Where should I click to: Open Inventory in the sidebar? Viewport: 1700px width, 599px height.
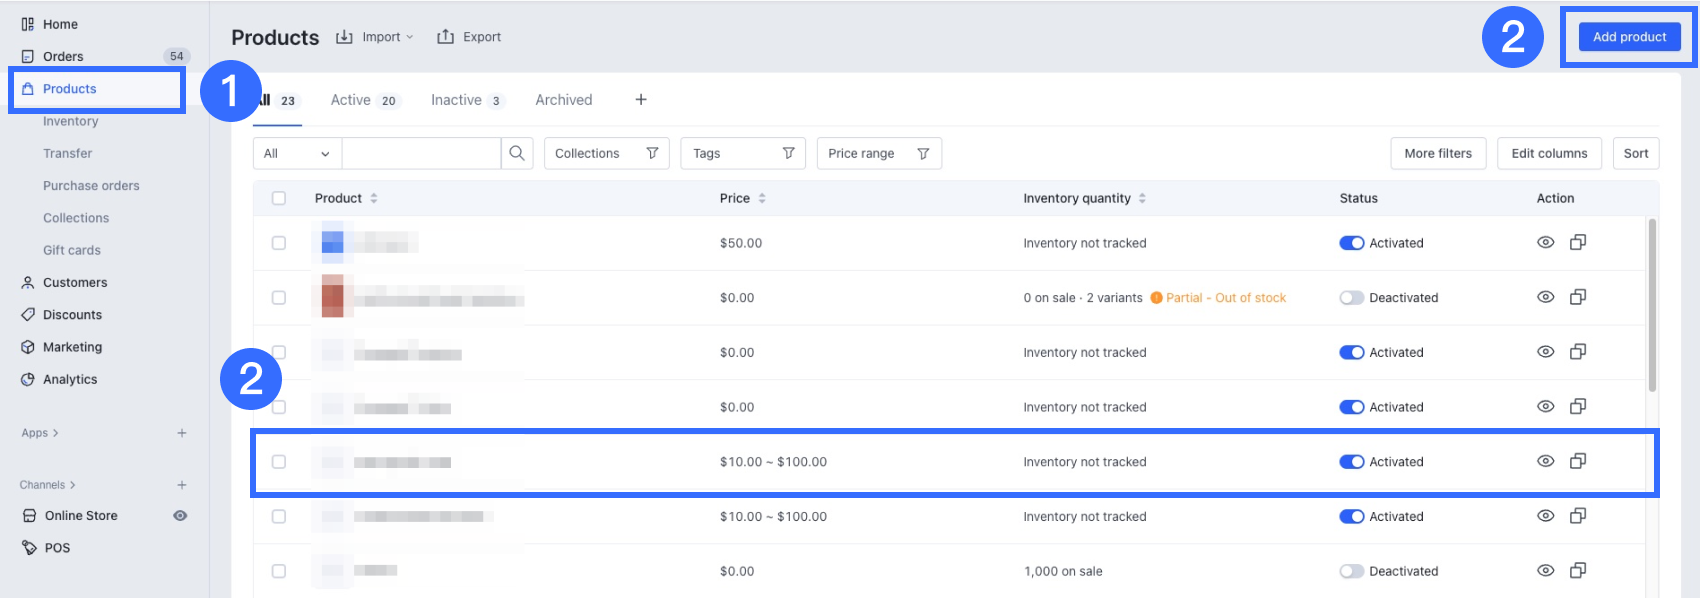71,121
